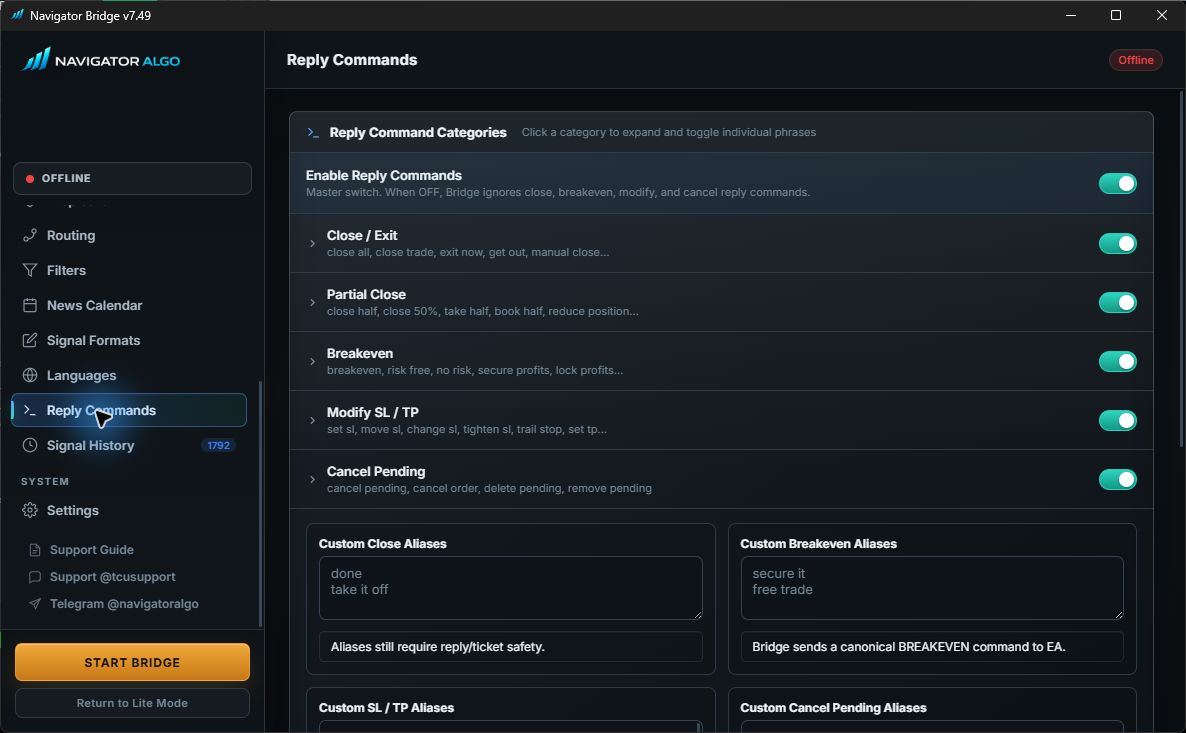
Task: Open the Settings page
Action: (x=129, y=510)
